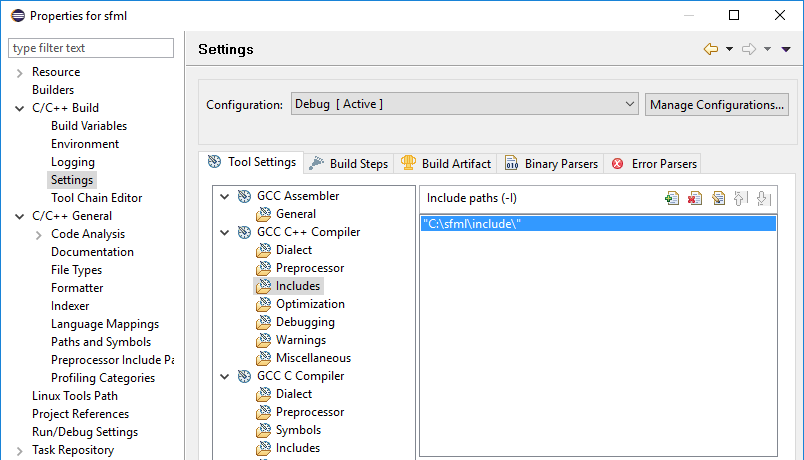Open the Paths and Symbols page
The height and width of the screenshot is (460, 804).
click(x=101, y=342)
